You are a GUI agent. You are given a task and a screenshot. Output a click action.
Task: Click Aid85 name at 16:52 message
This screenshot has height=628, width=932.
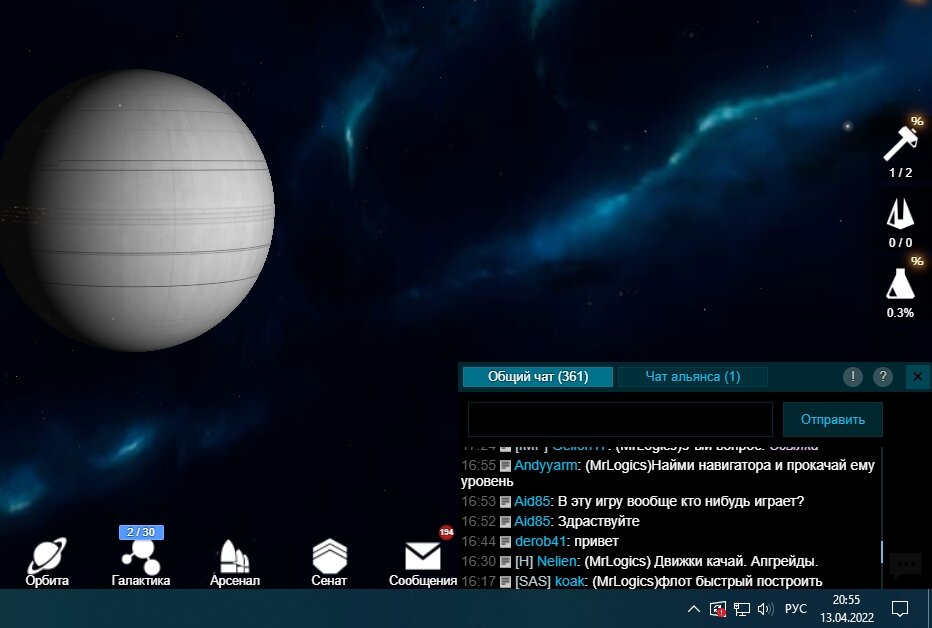tap(532, 521)
